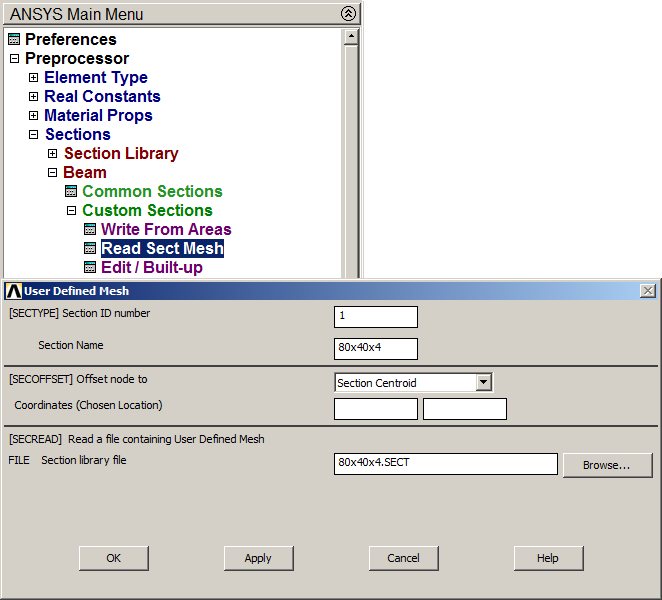Screen dimensions: 662x600
Task: Click the Read Sect Mesh icon
Action: tap(90, 249)
